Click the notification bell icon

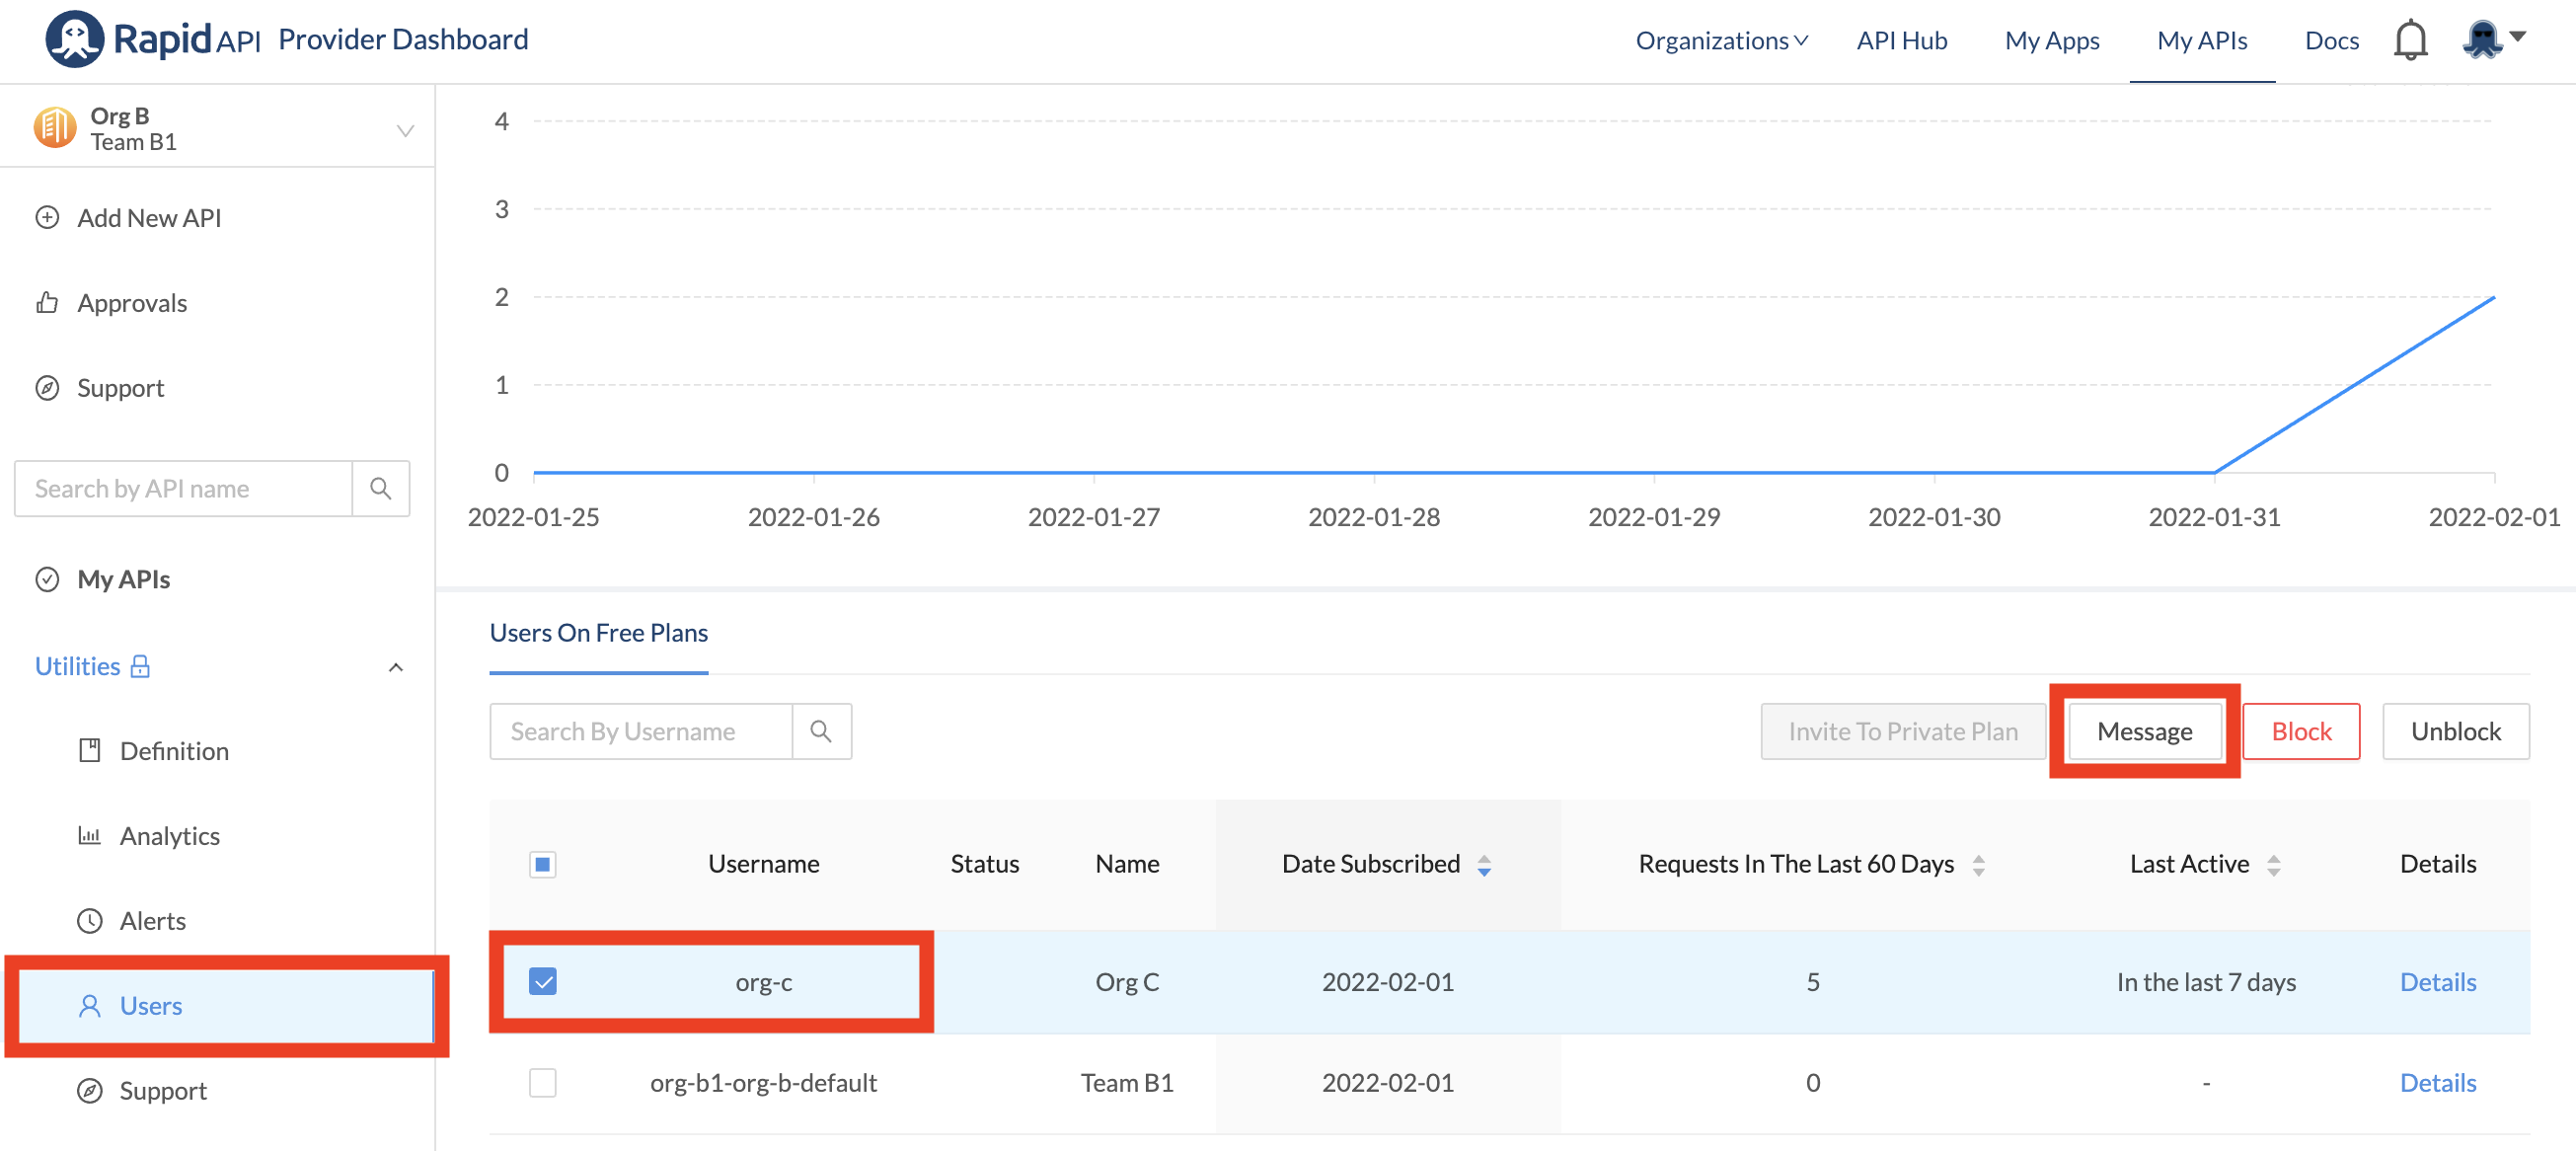coord(2410,41)
